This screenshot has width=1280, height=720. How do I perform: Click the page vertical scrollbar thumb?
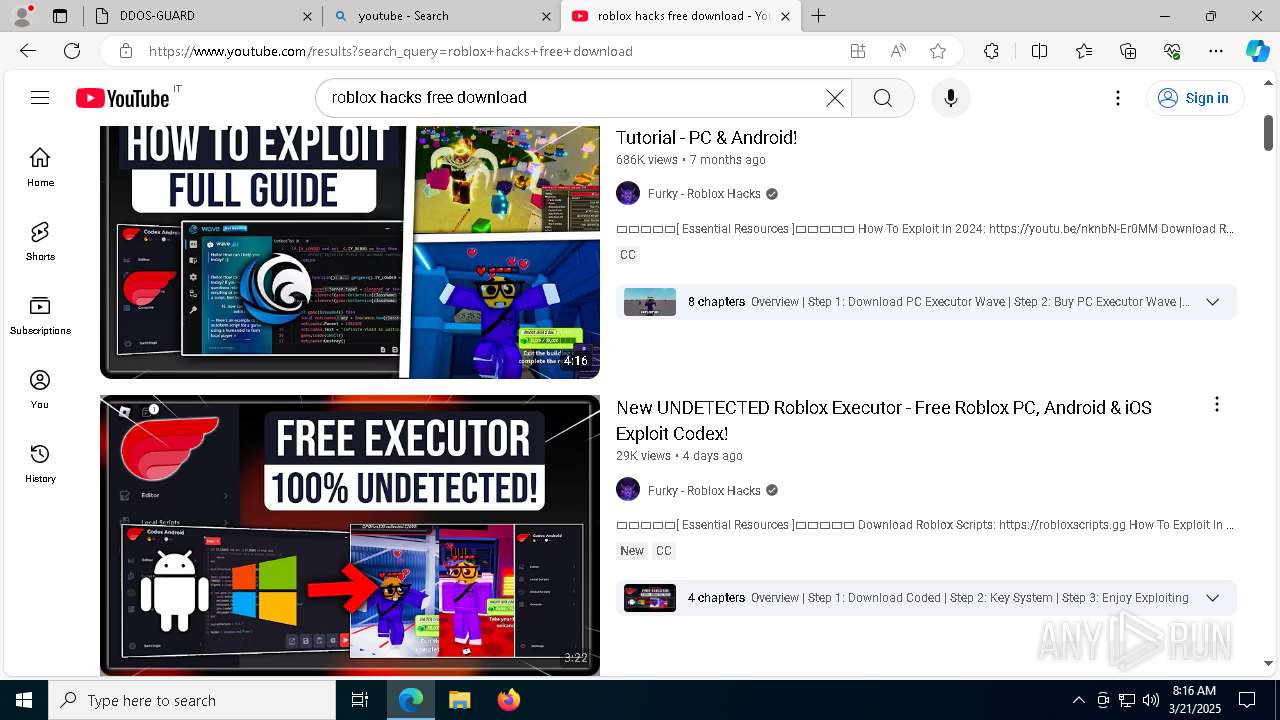[x=1268, y=132]
